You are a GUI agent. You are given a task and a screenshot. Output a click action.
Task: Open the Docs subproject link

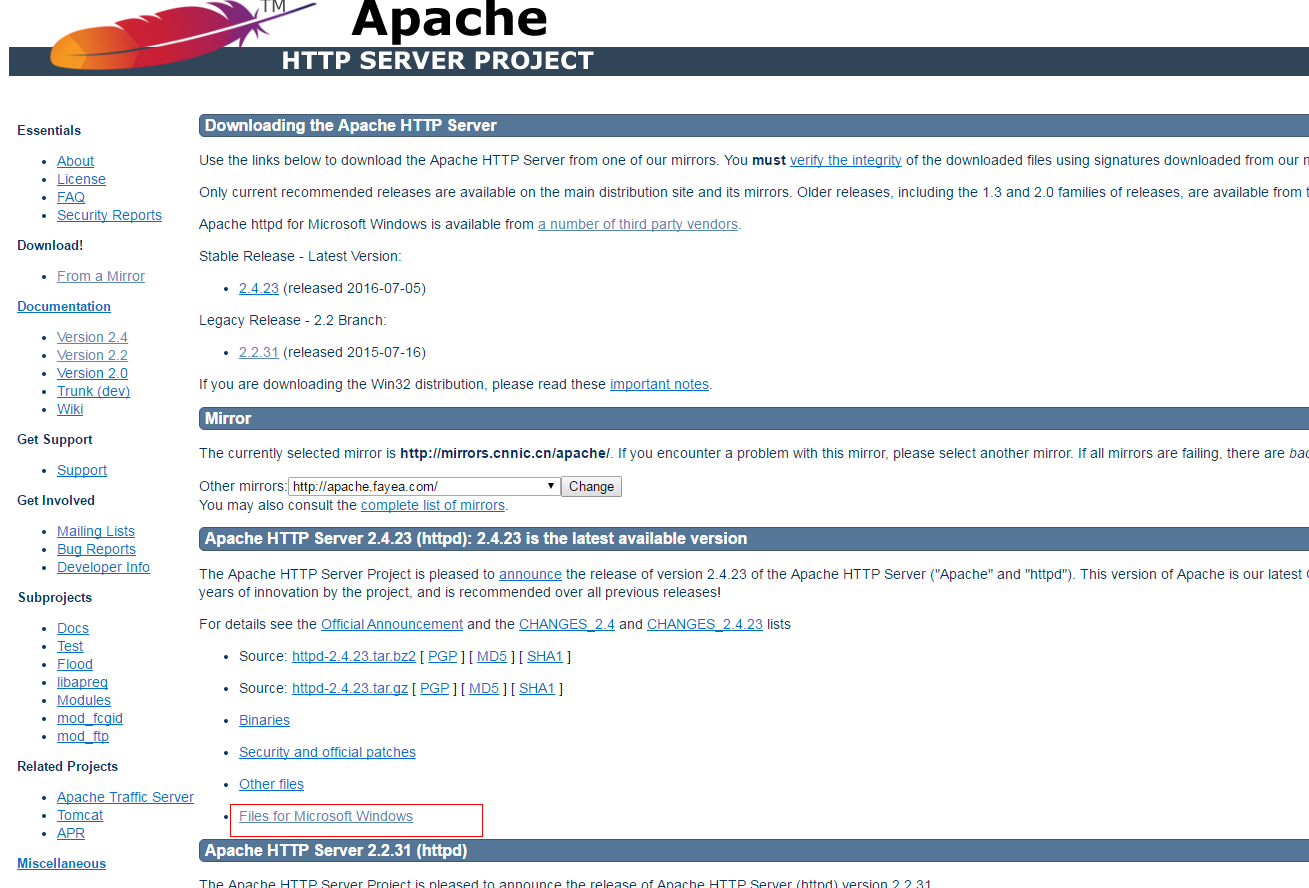point(73,628)
